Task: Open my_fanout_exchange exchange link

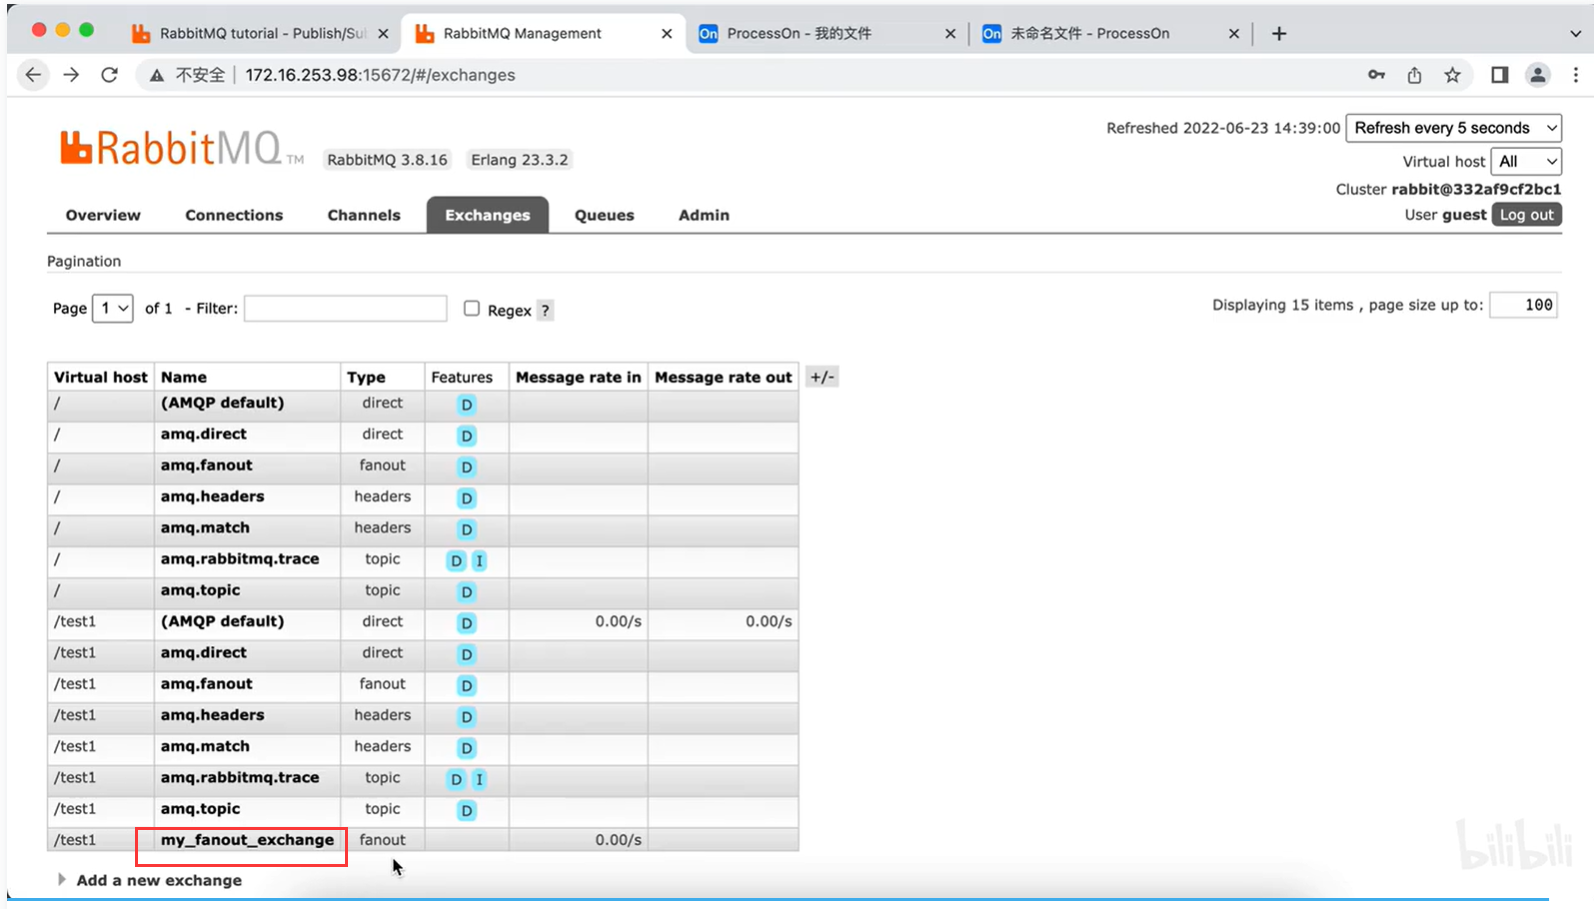Action: tap(247, 840)
